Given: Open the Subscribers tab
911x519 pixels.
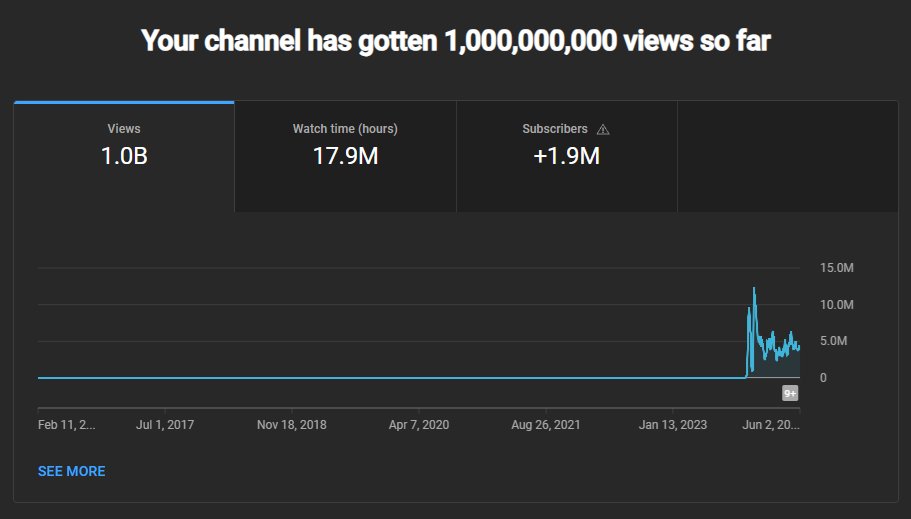Looking at the screenshot, I should (566, 157).
